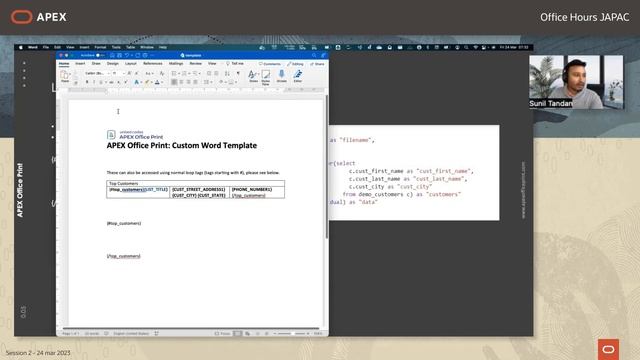Click the {PHONE_NUMBER1} table cell text
Screen dimensions: 640x360
tap(252, 189)
